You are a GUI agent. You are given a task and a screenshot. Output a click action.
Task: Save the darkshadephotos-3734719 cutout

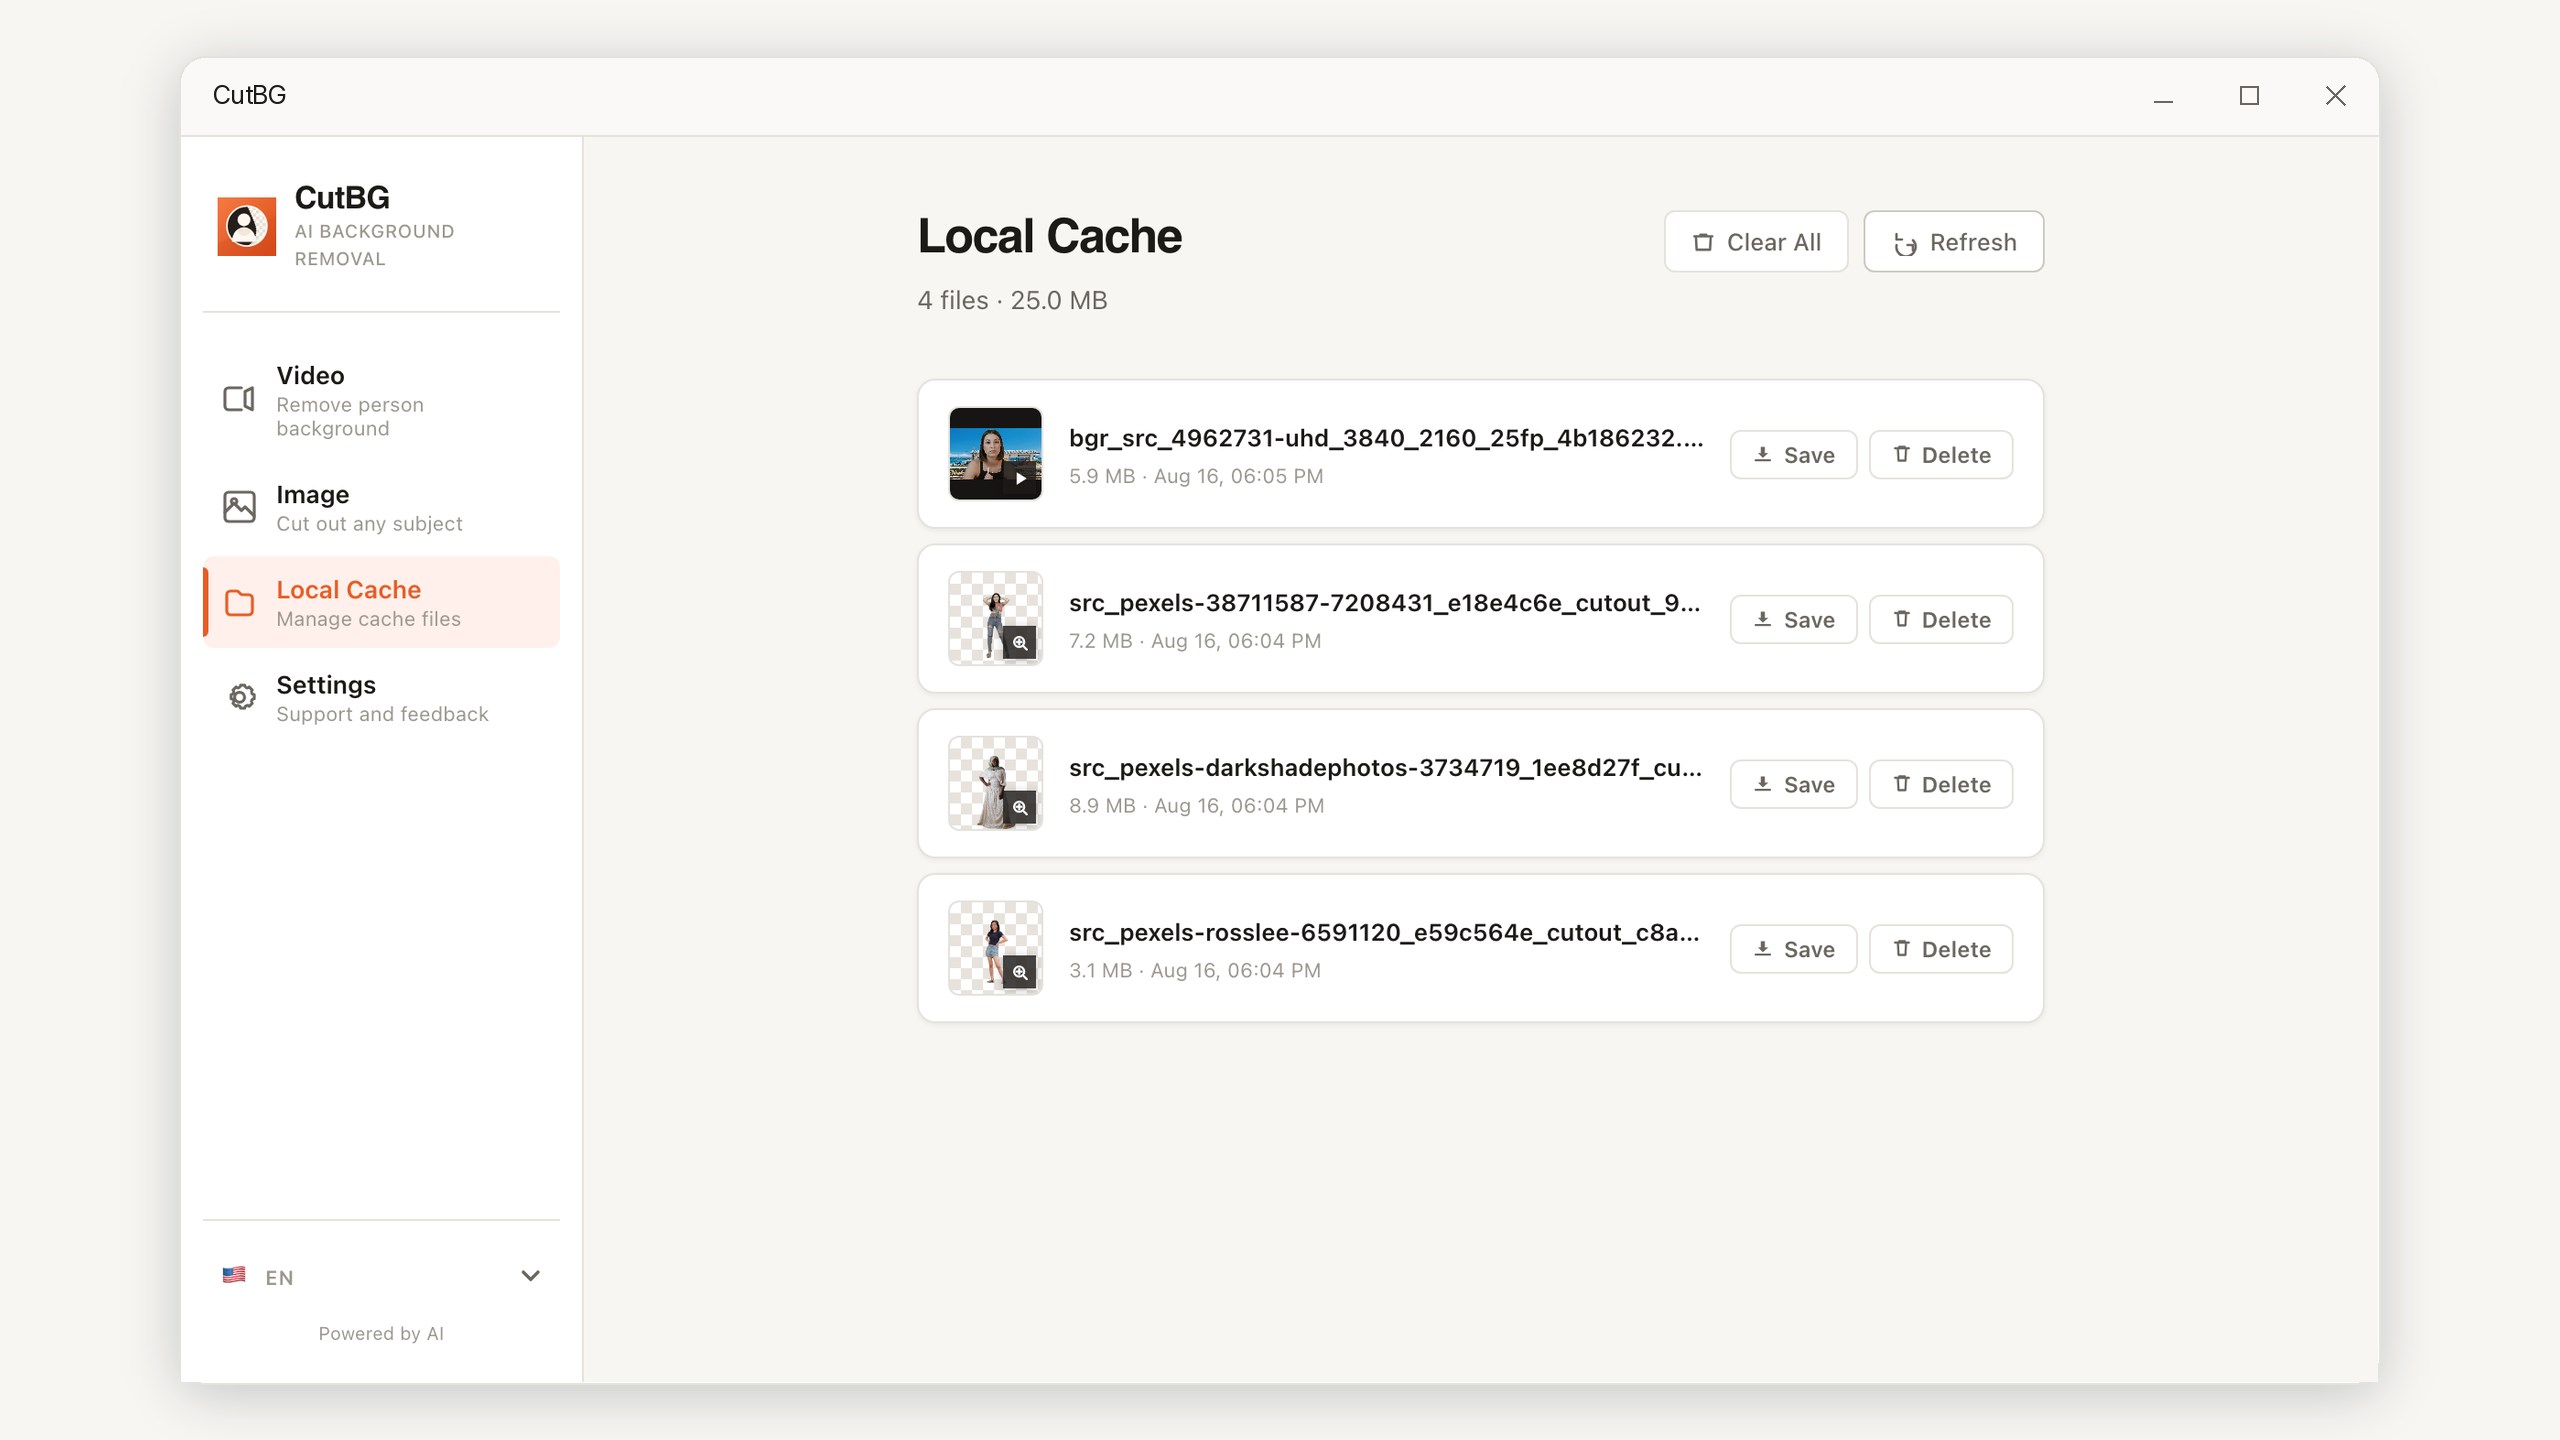coord(1794,785)
